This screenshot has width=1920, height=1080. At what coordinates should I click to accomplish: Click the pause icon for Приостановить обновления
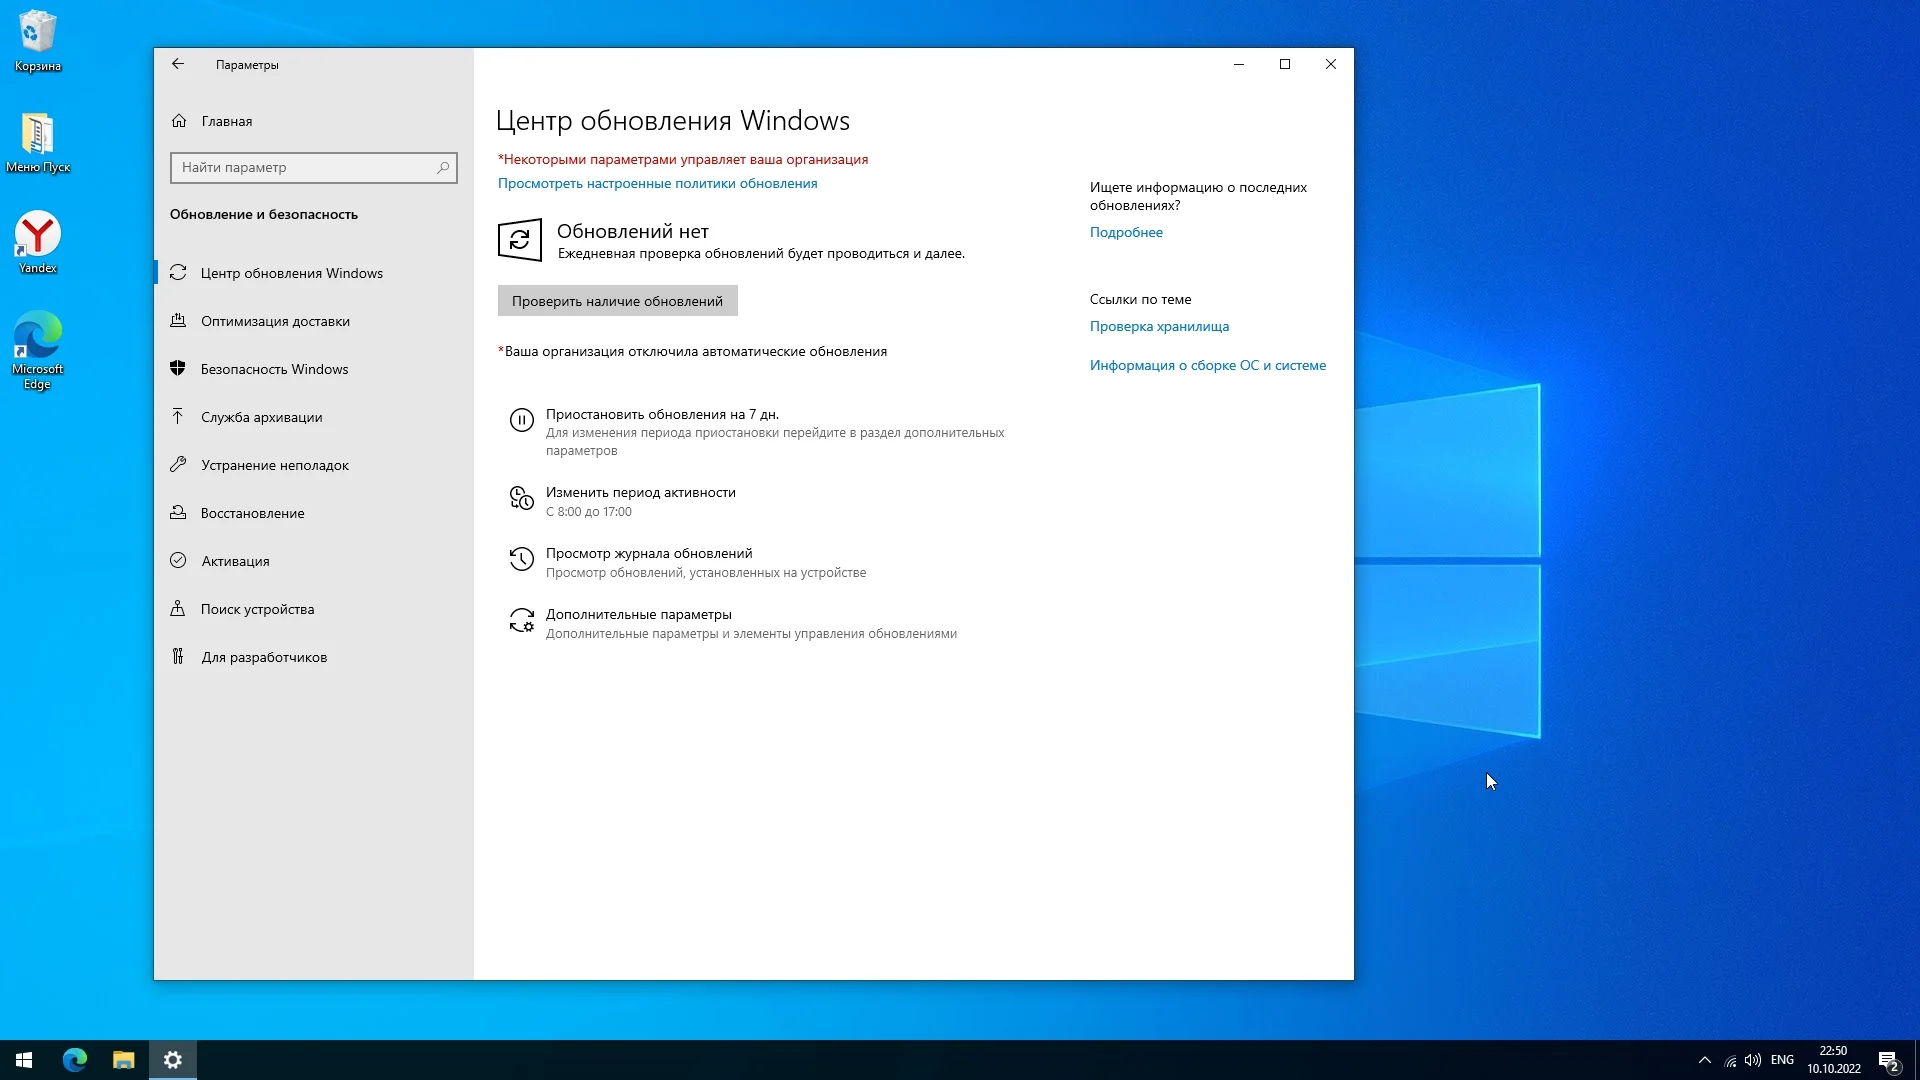pyautogui.click(x=521, y=420)
